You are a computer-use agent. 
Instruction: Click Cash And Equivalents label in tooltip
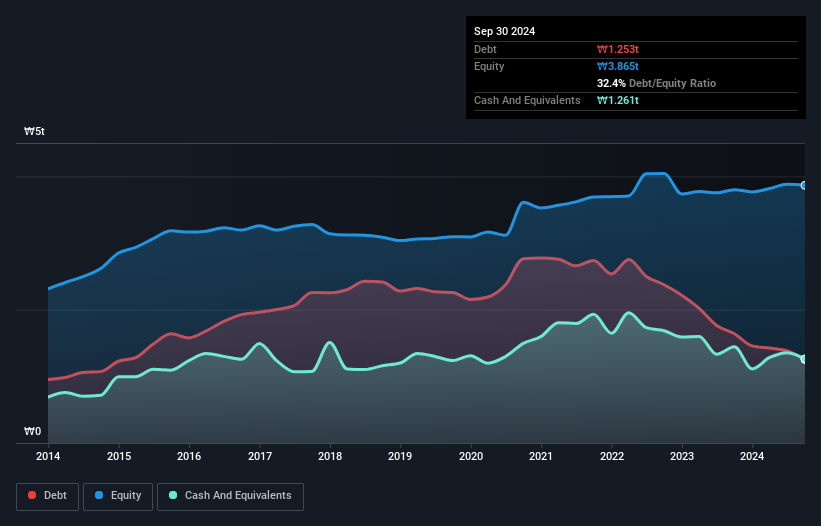(x=527, y=100)
